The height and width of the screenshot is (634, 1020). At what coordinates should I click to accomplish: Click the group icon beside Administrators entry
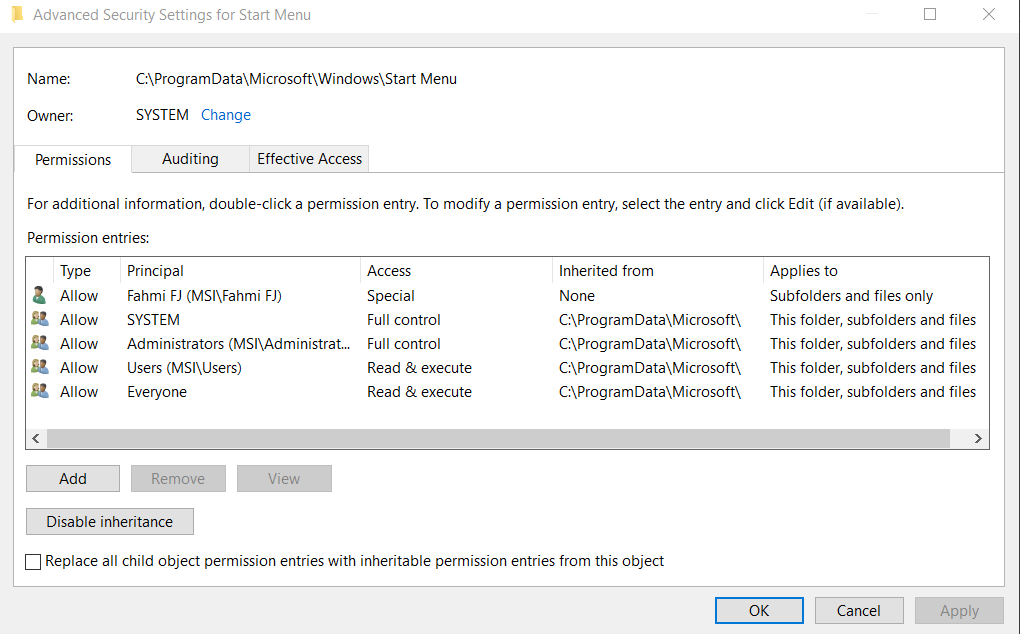click(39, 344)
